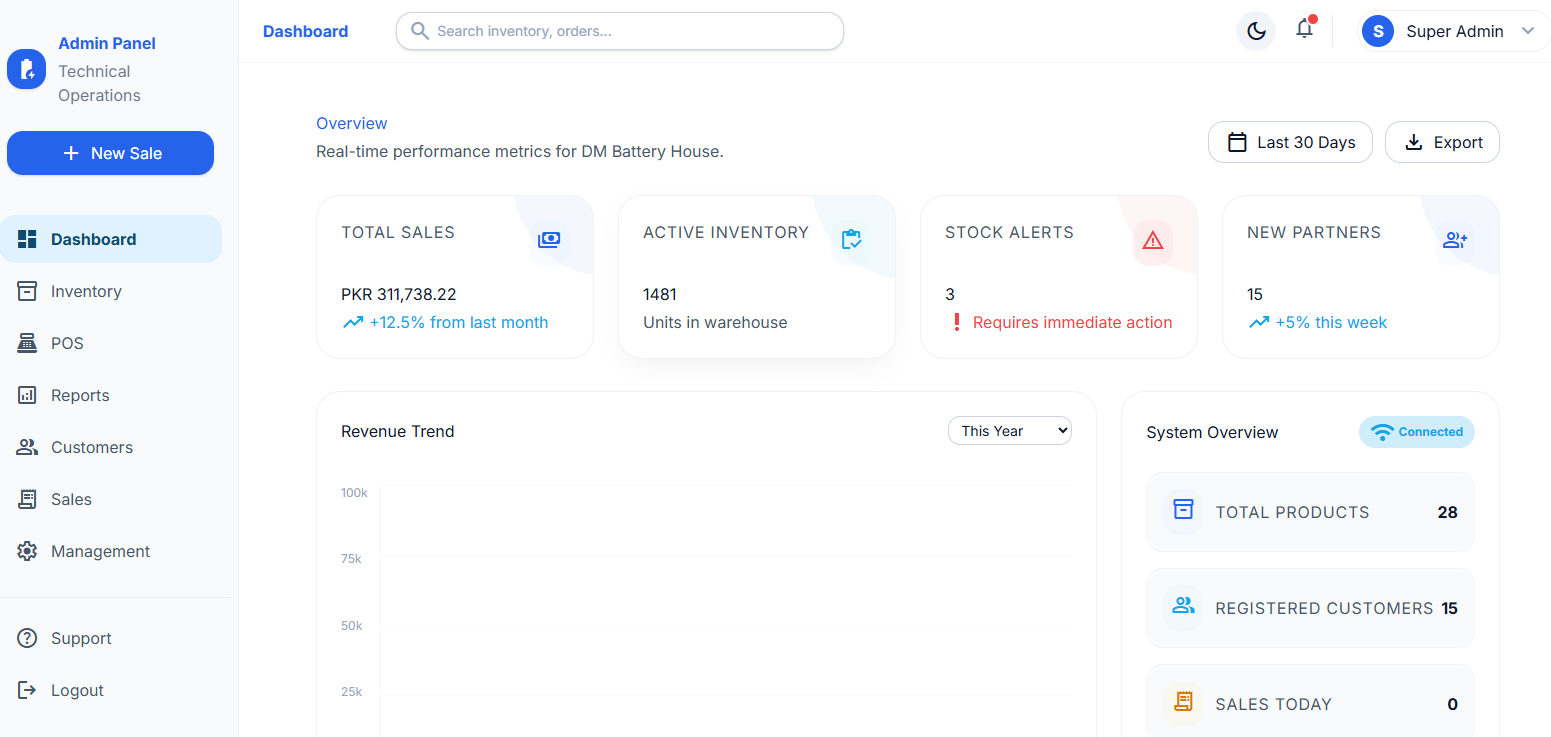Go to Inventory in the sidebar
The height and width of the screenshot is (737, 1551).
pyautogui.click(x=111, y=291)
